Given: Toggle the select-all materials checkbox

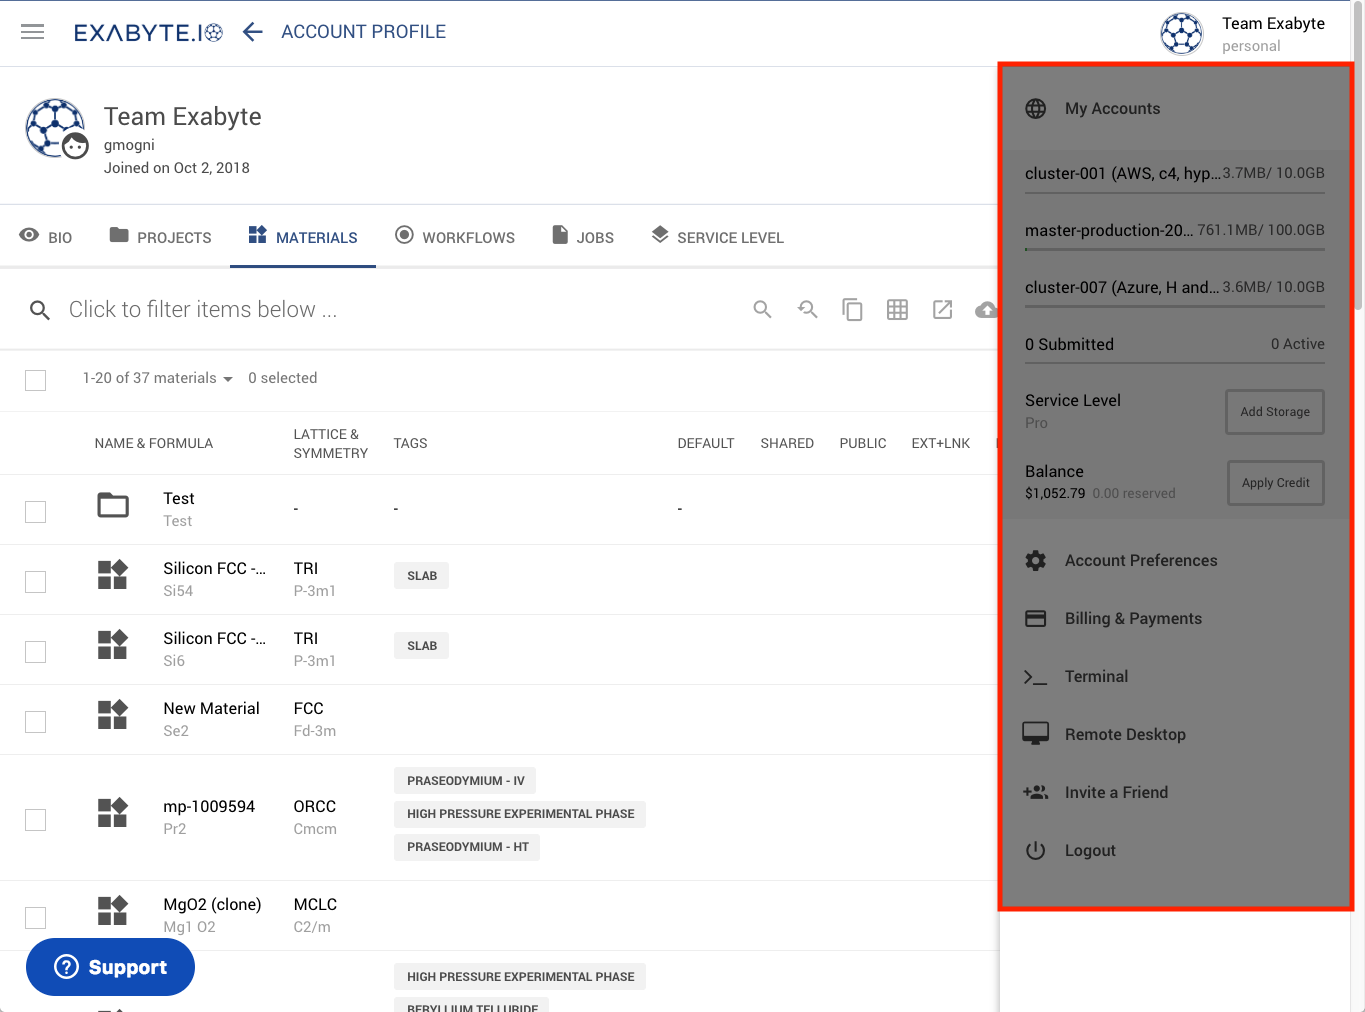Looking at the screenshot, I should pos(36,380).
